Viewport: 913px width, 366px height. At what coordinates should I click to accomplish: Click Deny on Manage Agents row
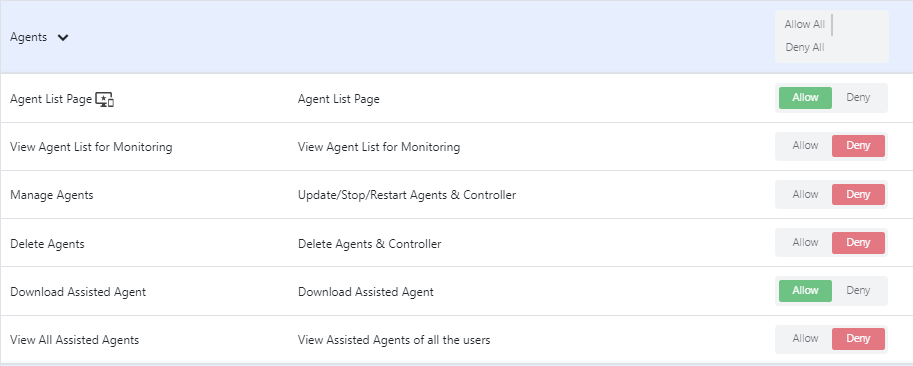858,194
